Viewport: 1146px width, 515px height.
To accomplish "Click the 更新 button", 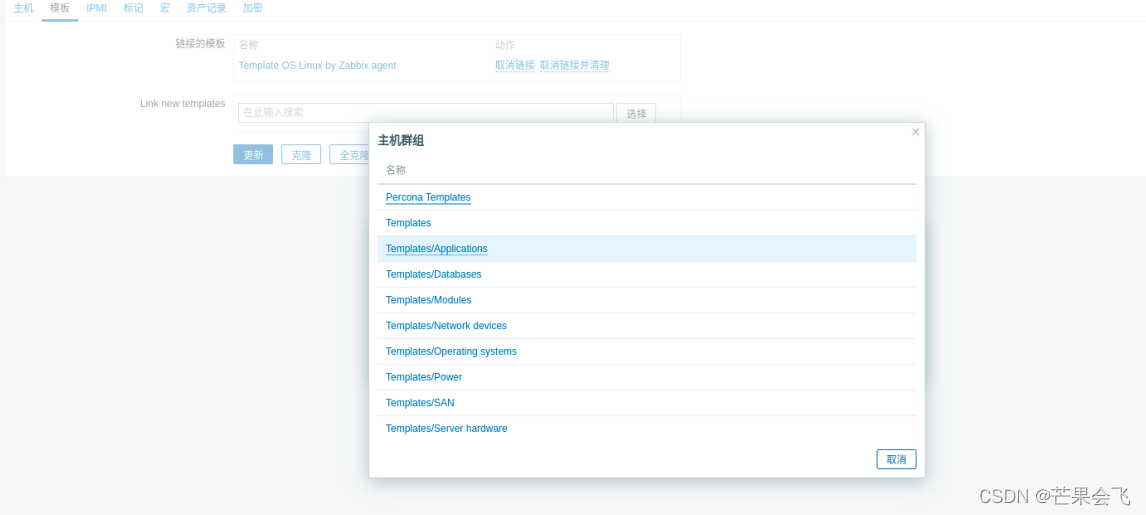I will click(x=253, y=155).
